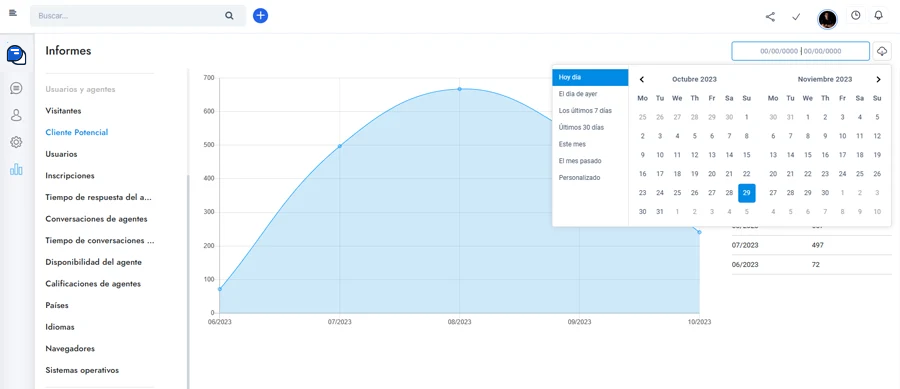This screenshot has height=389, width=900.
Task: Download report with cloud icon
Action: click(882, 51)
